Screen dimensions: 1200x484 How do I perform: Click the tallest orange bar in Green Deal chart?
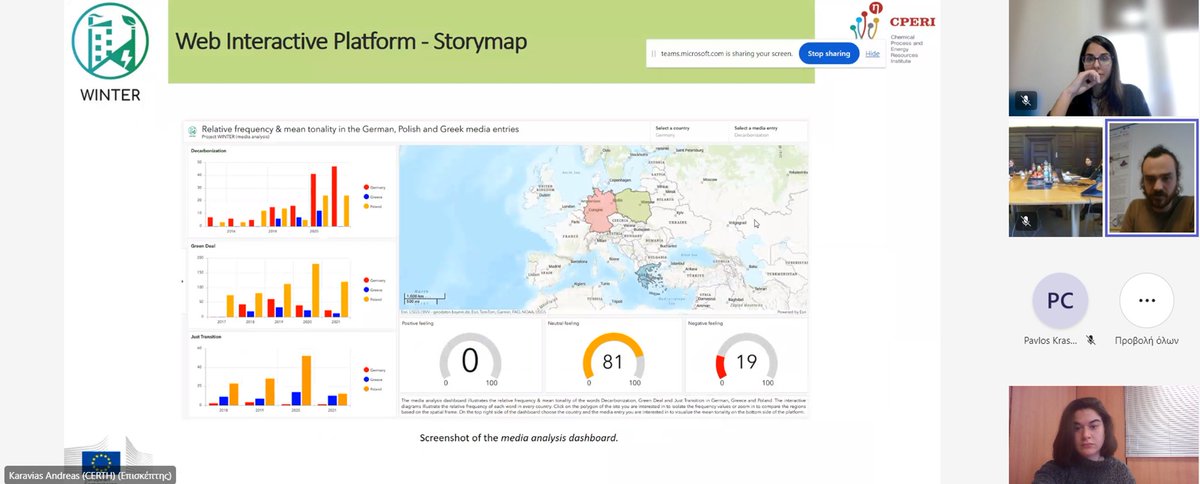[316, 291]
